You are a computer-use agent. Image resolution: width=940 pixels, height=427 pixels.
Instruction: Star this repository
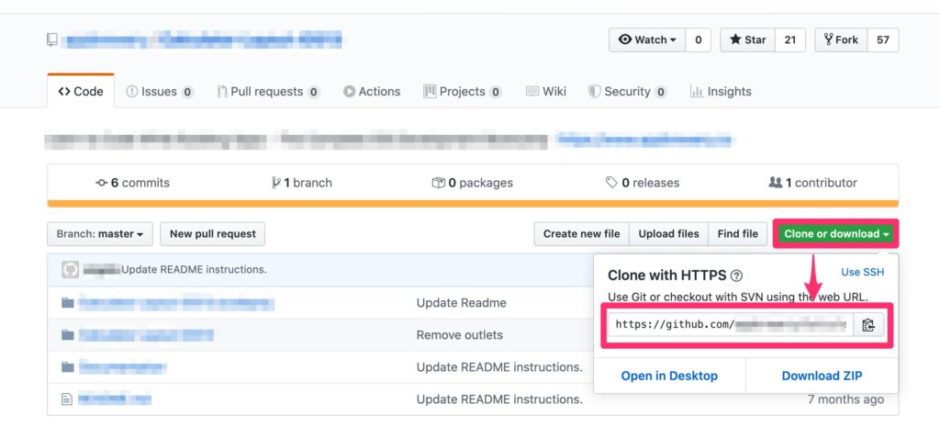click(x=748, y=40)
